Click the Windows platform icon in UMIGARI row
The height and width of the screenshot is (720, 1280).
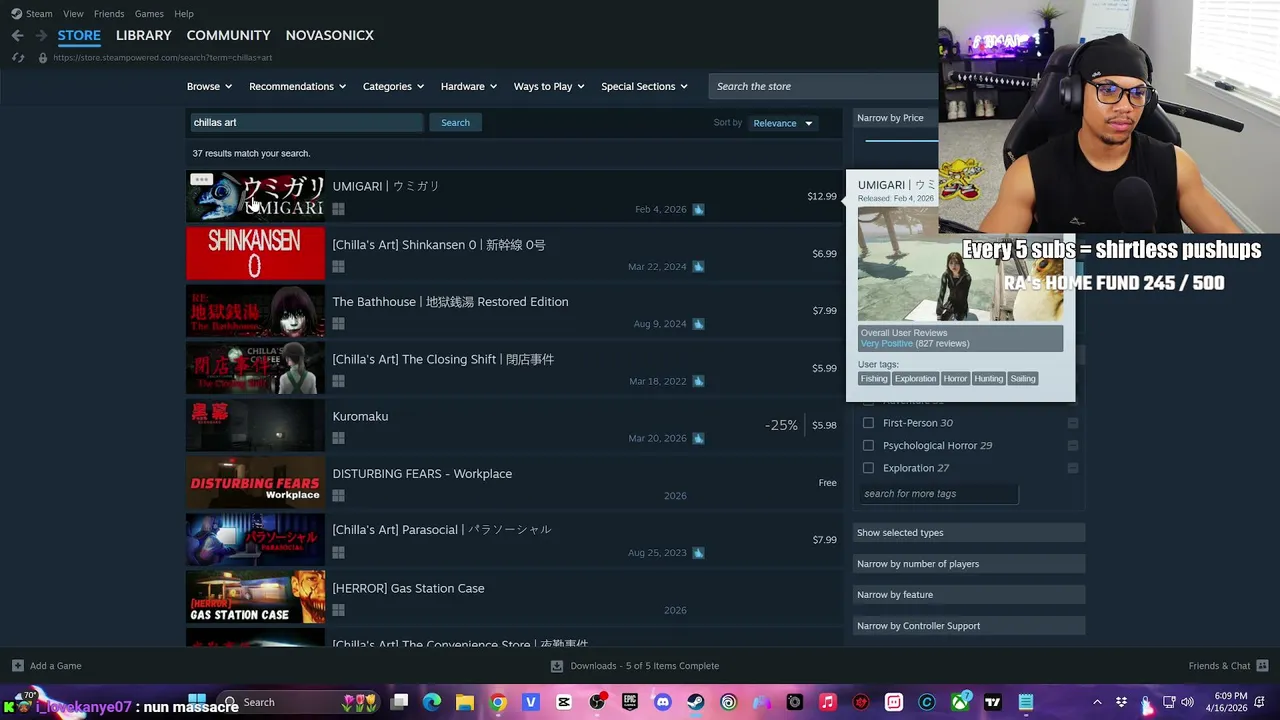pyautogui.click(x=338, y=209)
